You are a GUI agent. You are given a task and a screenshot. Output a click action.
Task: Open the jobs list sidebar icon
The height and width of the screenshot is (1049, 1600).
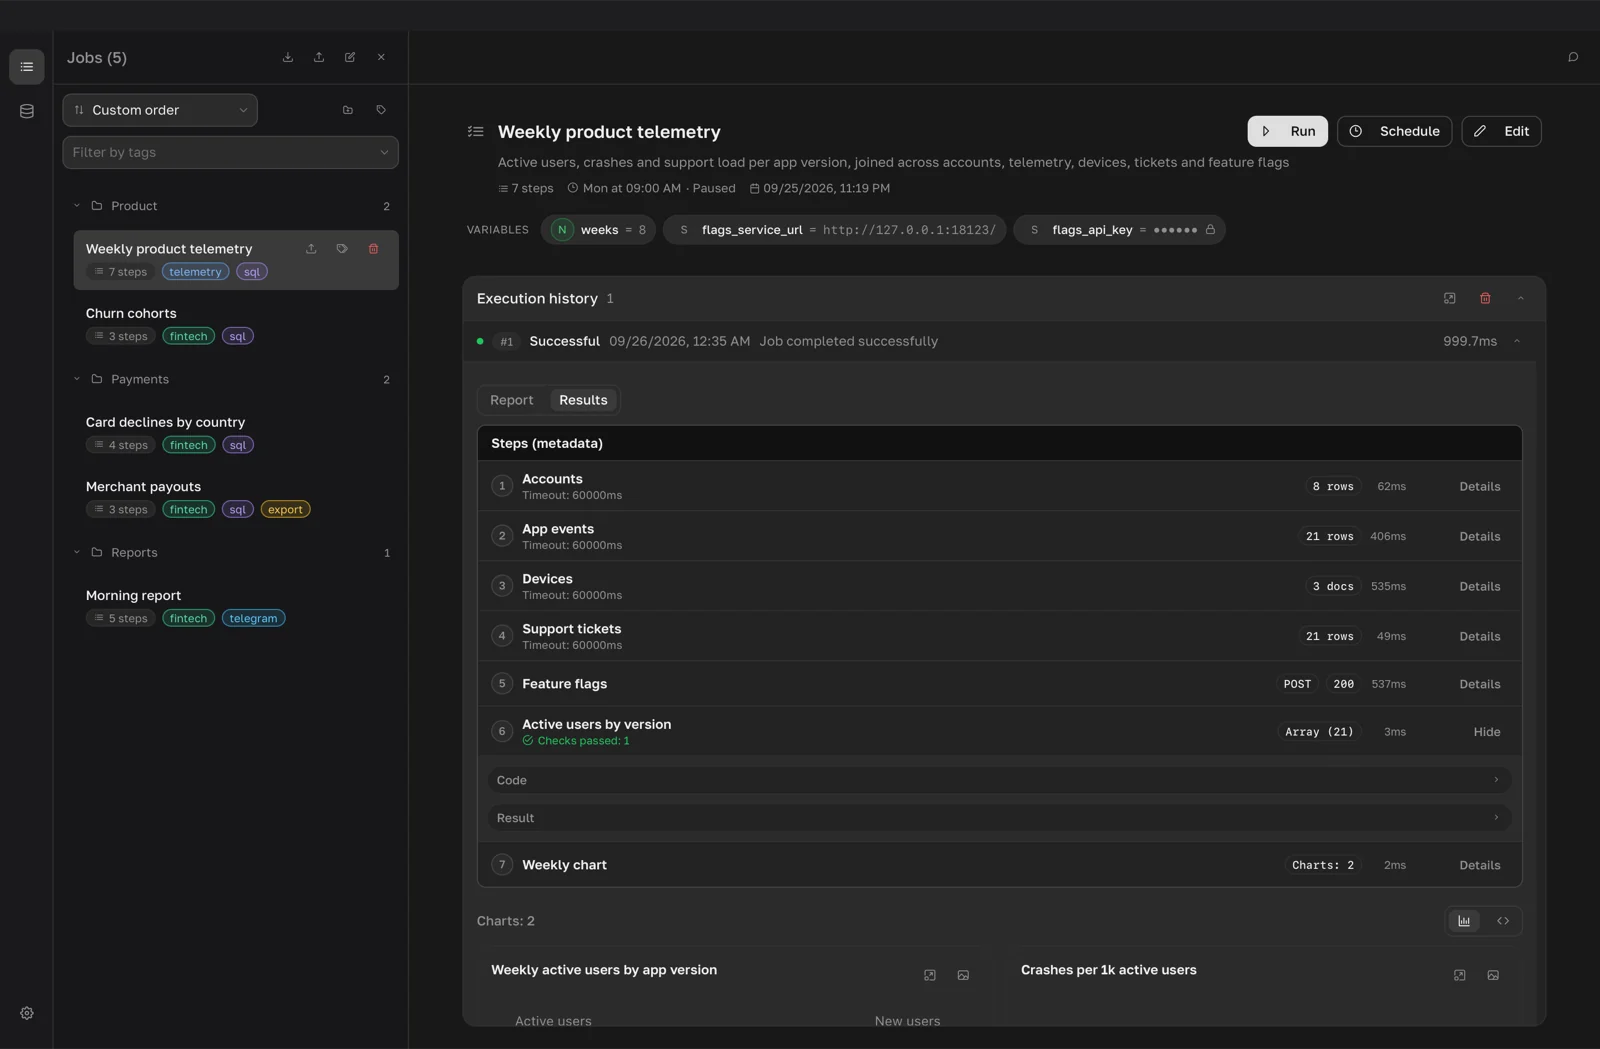pos(27,67)
